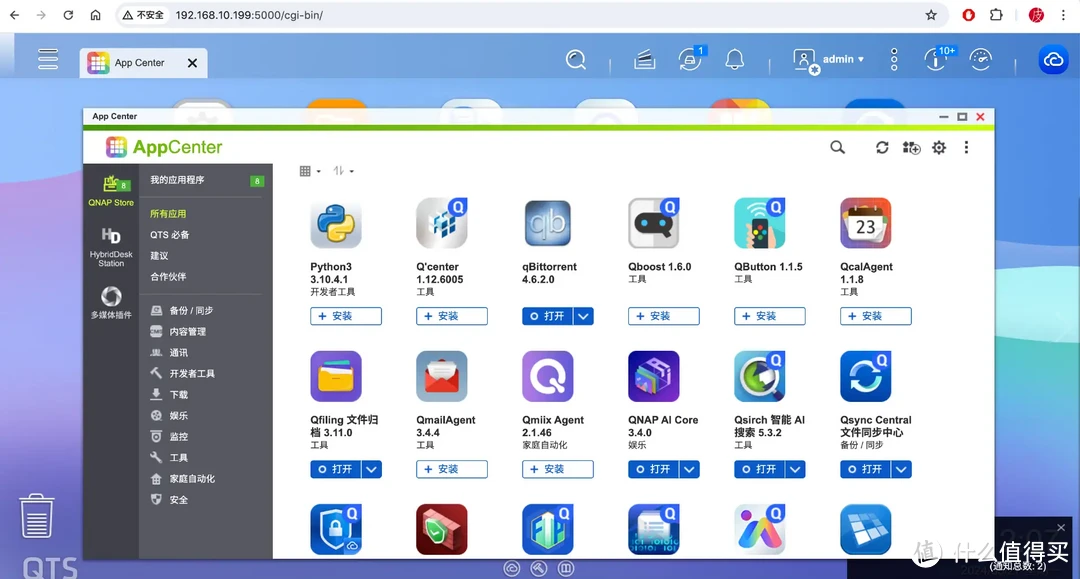Viewport: 1080px width, 579px height.
Task: Click the QcalAgent calendar app icon
Action: pyautogui.click(x=866, y=223)
